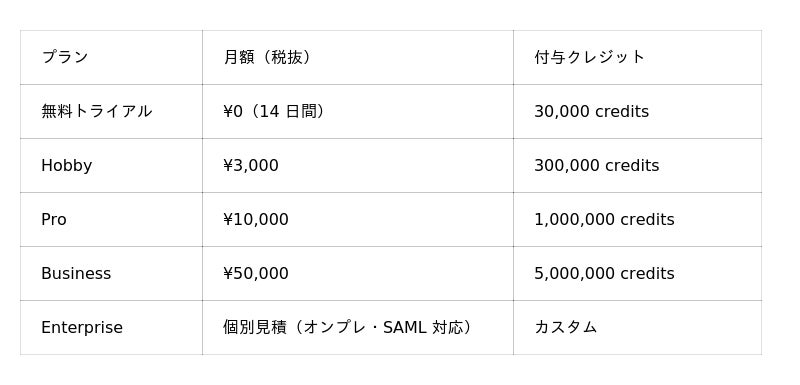The image size is (800, 385).
Task: Click the word credits in Pro row
Action: click(647, 219)
